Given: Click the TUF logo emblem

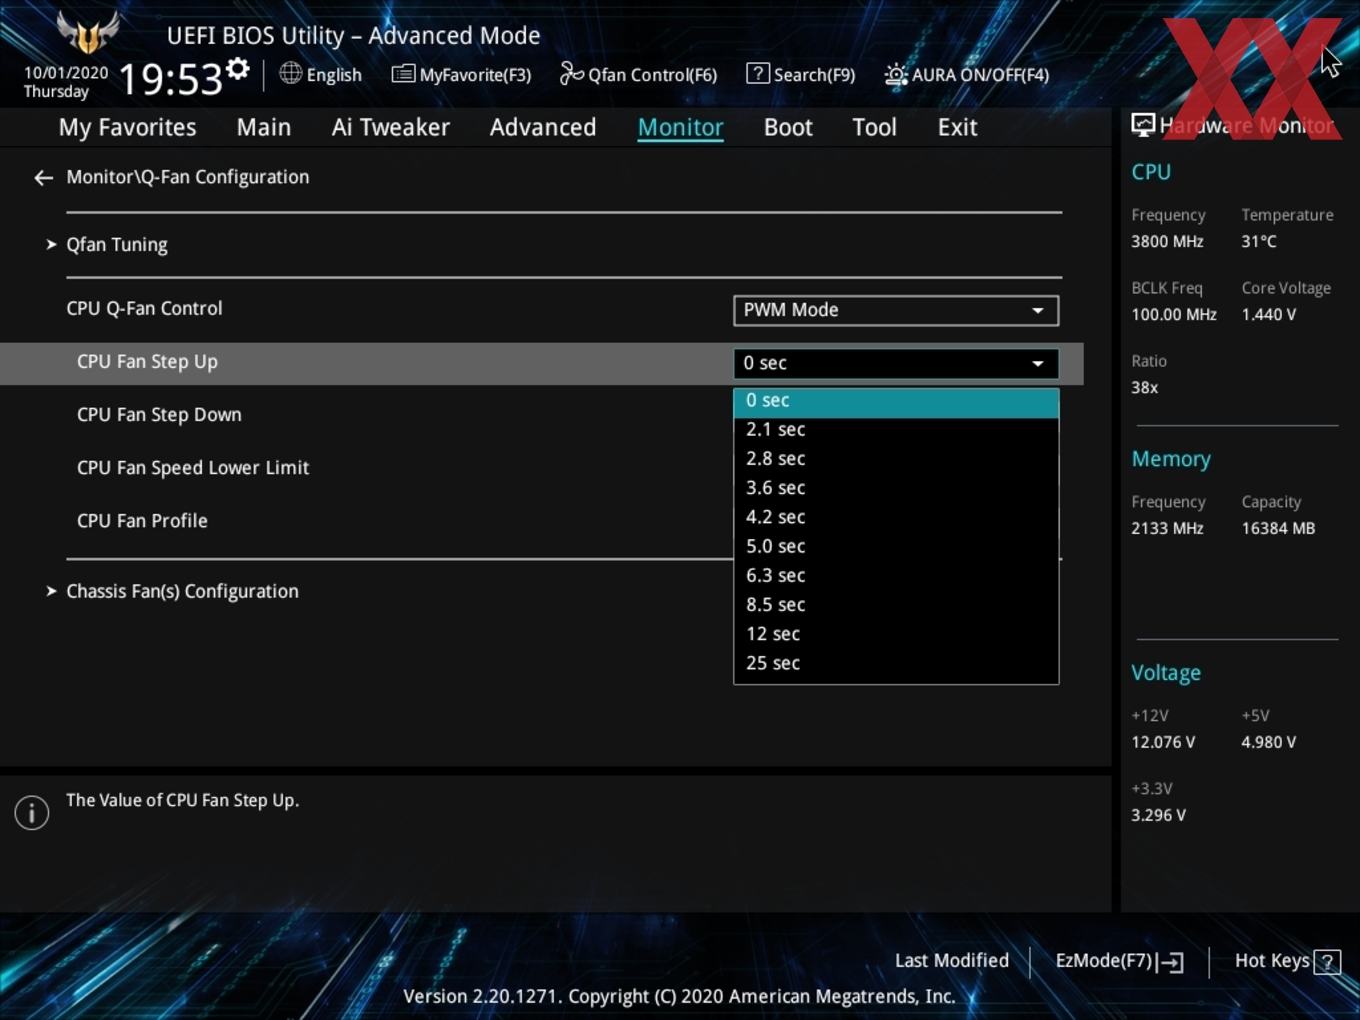Looking at the screenshot, I should click(87, 32).
